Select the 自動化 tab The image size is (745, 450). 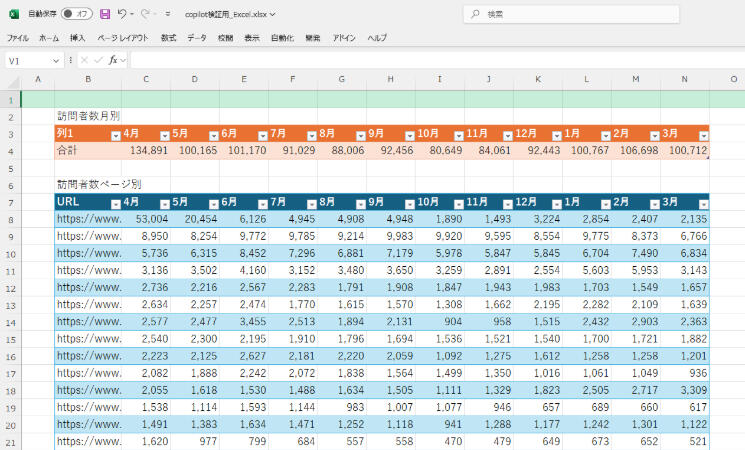point(283,38)
